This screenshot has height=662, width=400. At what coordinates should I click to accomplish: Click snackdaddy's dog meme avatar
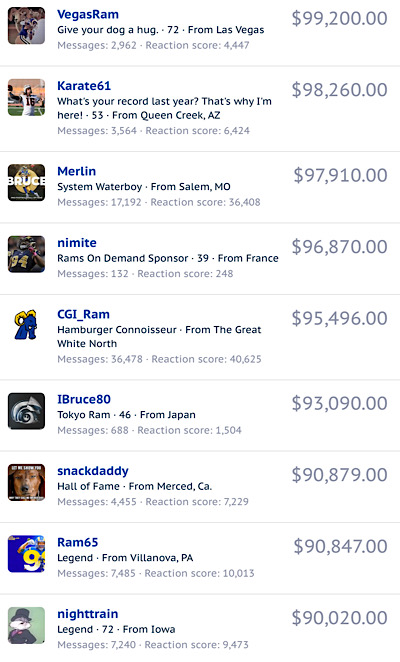26,482
